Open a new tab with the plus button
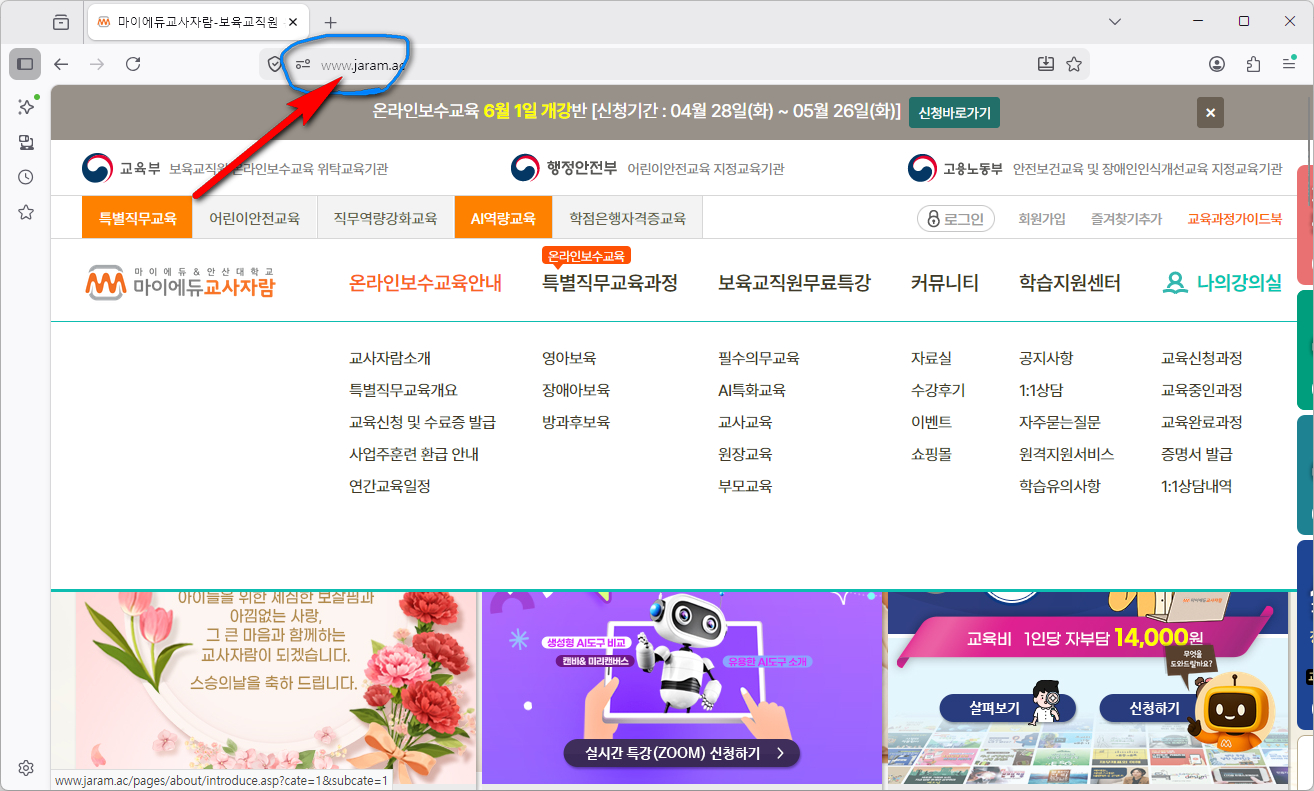Image resolution: width=1314 pixels, height=791 pixels. point(331,22)
